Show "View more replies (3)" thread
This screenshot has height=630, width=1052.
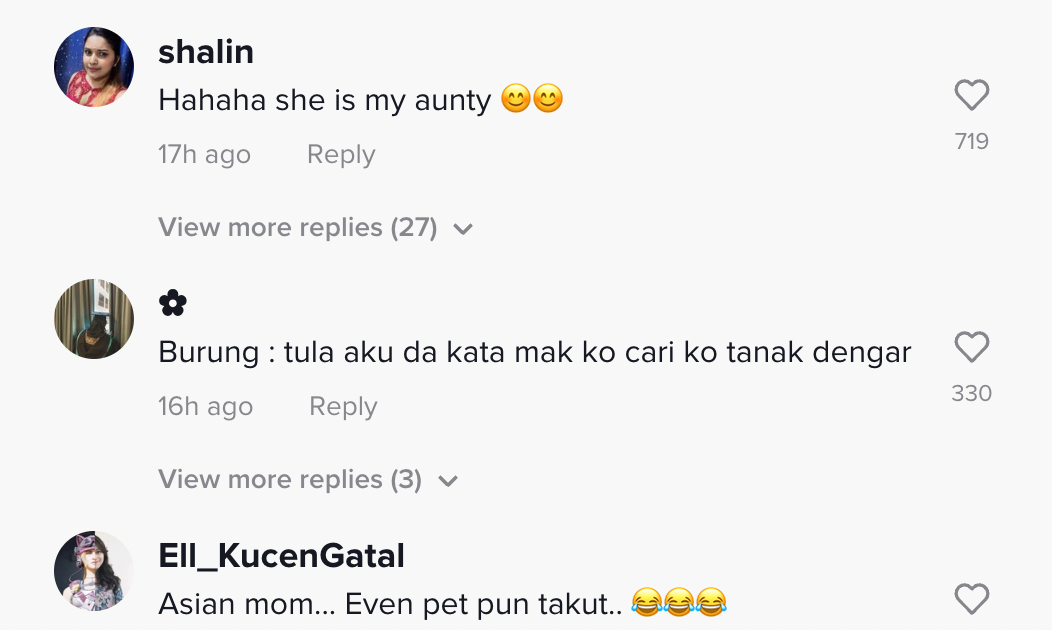click(290, 480)
